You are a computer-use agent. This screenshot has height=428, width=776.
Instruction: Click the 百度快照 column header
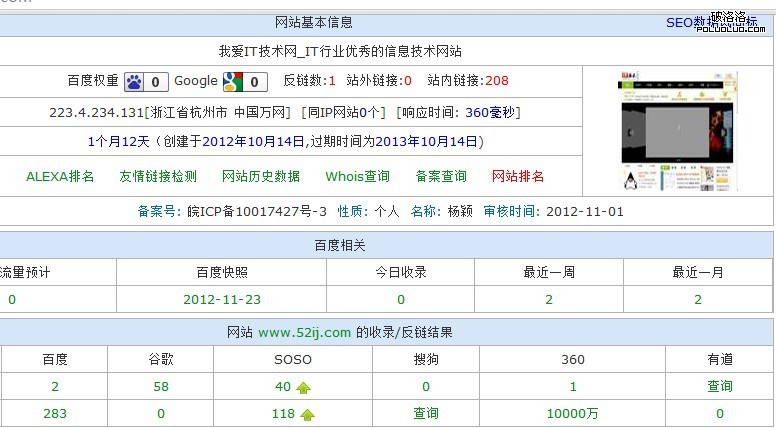click(x=222, y=273)
